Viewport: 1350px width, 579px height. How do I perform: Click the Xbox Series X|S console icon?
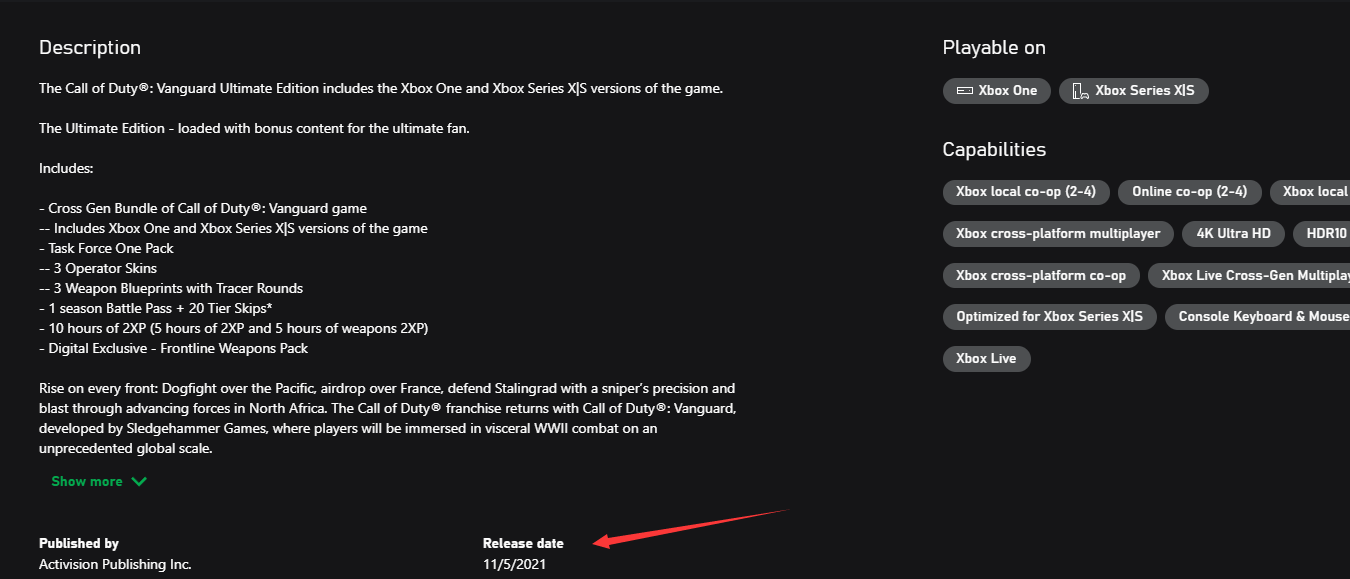(x=1080, y=91)
